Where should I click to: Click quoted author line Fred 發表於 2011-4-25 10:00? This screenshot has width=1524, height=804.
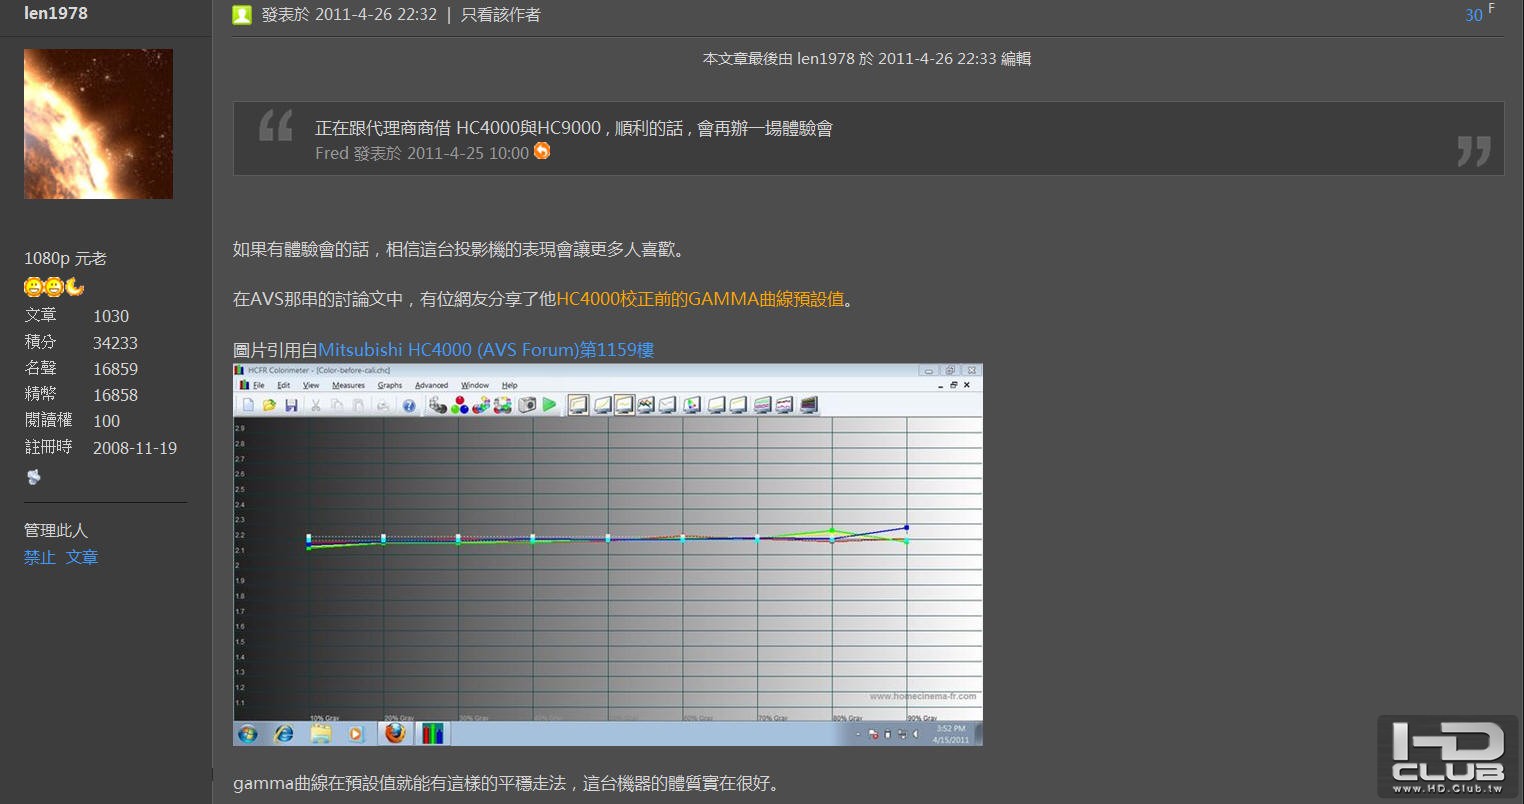(x=422, y=153)
